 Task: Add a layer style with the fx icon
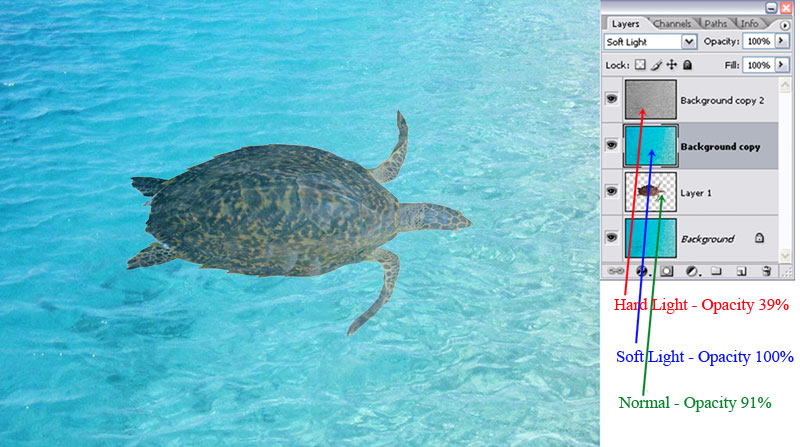[642, 271]
